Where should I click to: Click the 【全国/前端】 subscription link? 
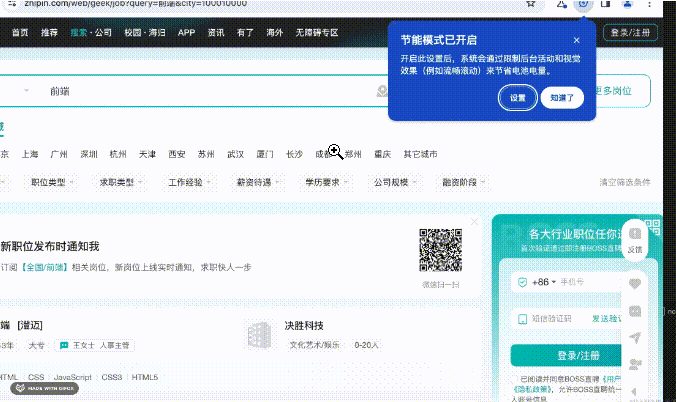(45, 267)
